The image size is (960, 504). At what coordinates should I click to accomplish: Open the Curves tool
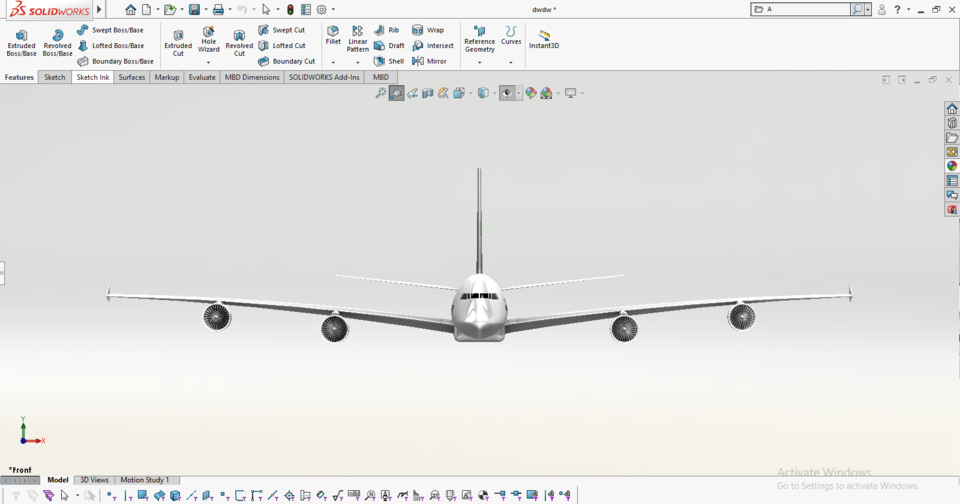511,36
